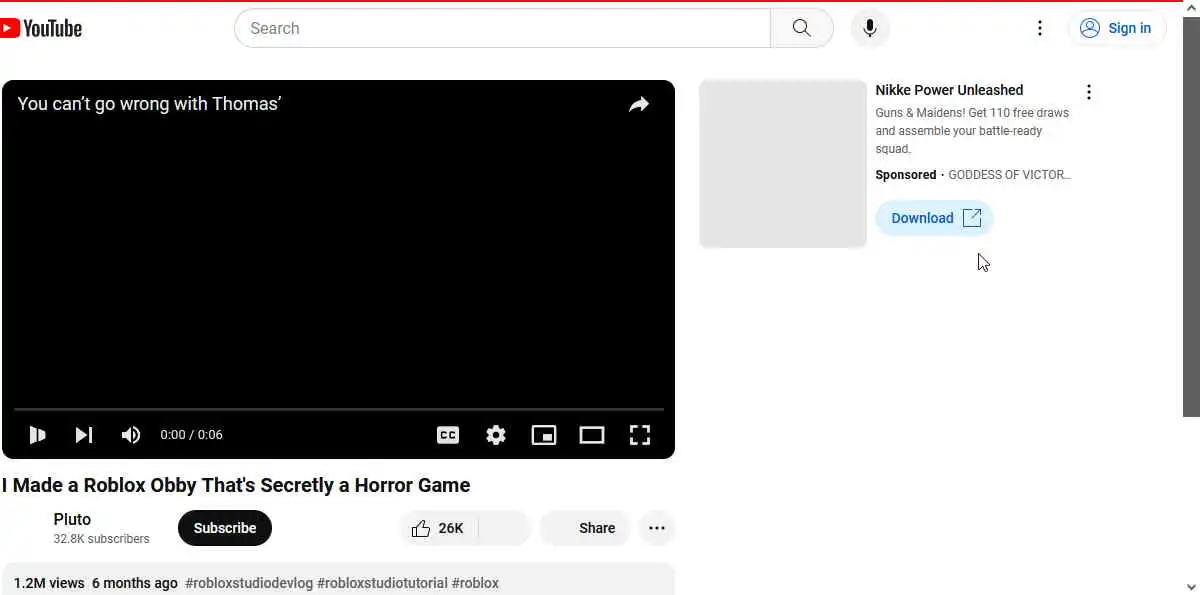Click the page vertical scrollbar
1200x595 pixels.
[1191, 217]
